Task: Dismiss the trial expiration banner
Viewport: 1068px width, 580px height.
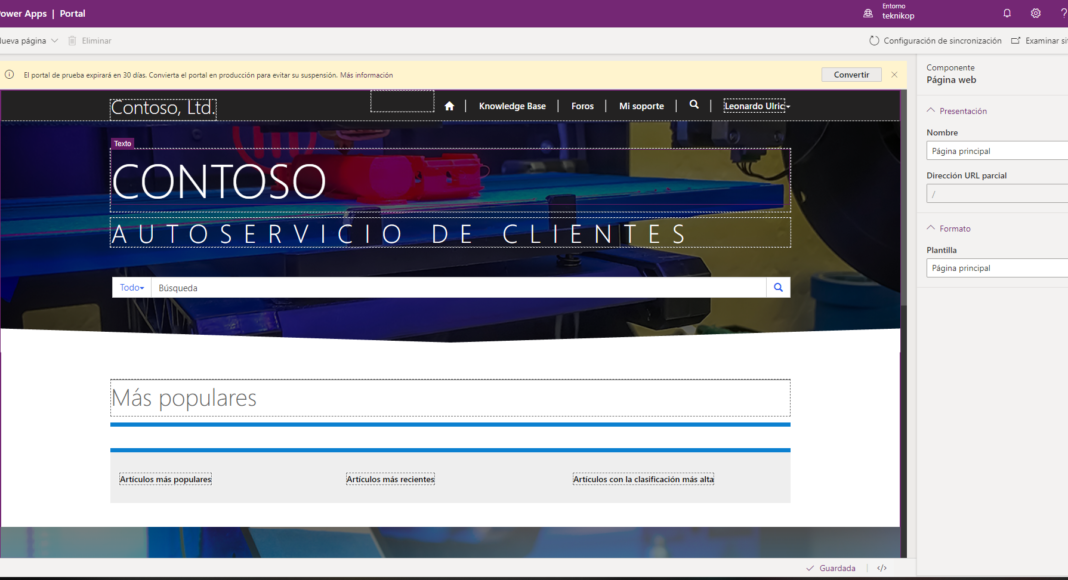Action: pos(894,75)
